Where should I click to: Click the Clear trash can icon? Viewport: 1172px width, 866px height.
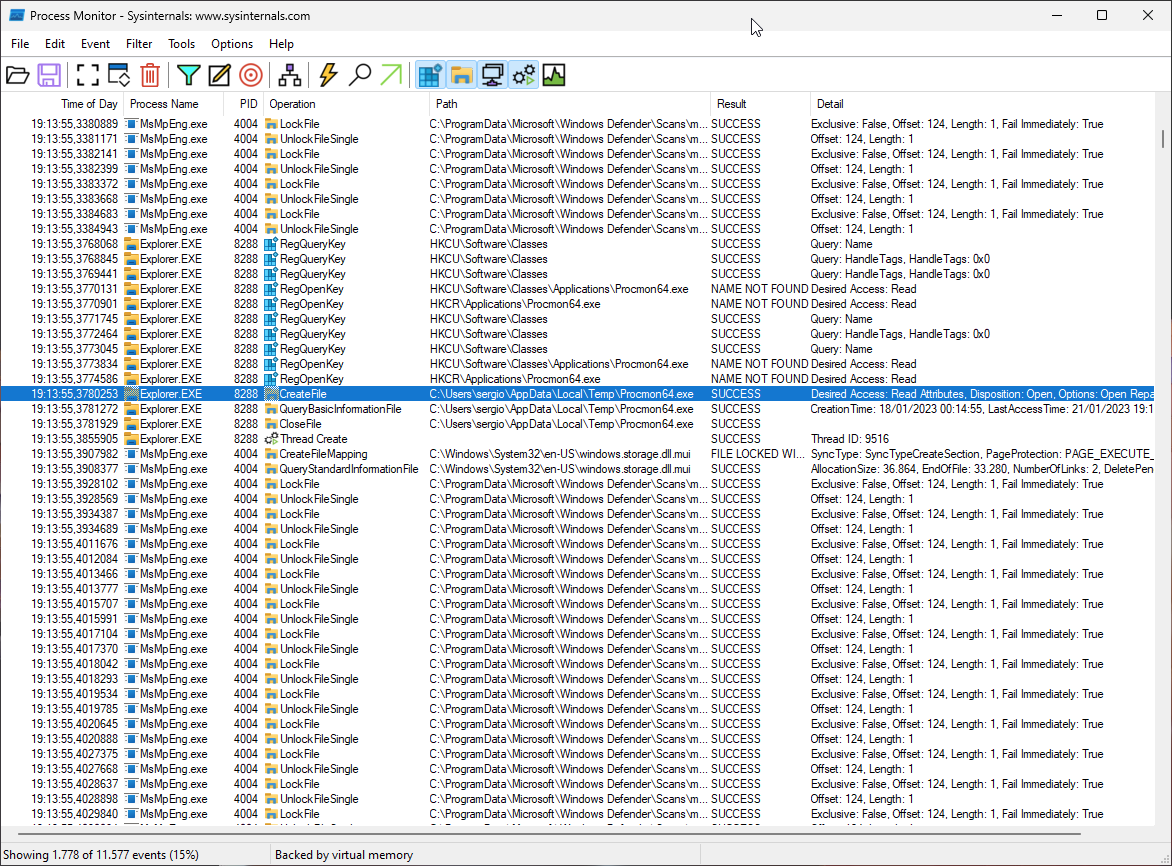tap(150, 75)
